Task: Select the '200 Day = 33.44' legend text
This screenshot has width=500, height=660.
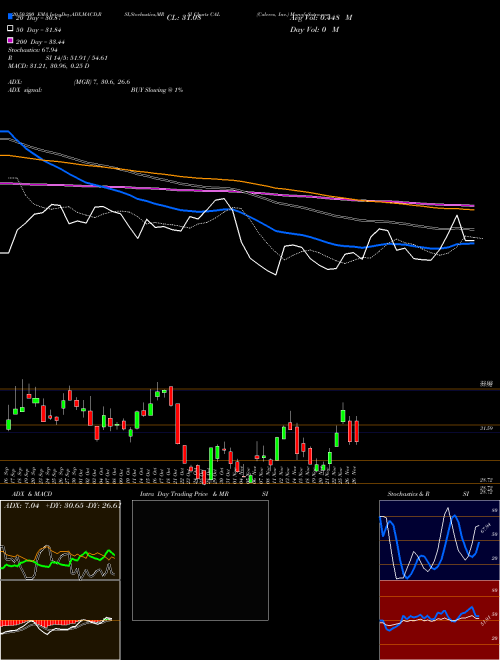Action: coord(40,42)
